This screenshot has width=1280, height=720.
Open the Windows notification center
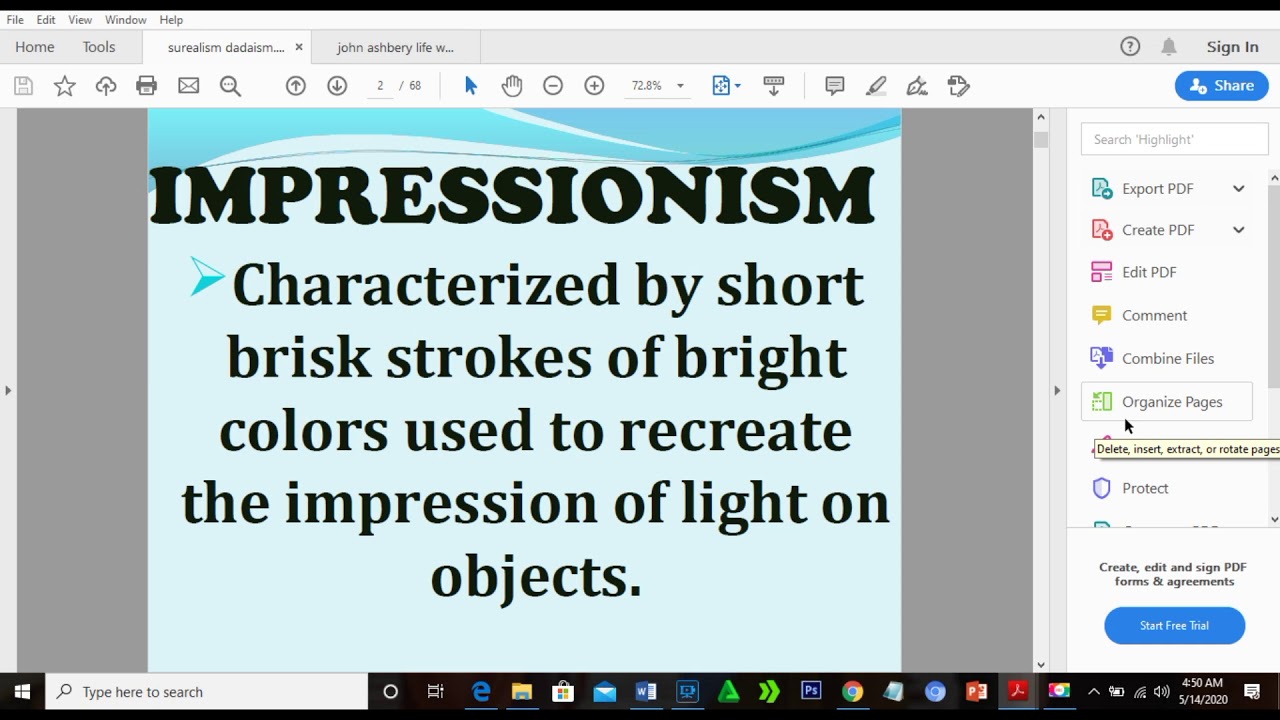(x=1252, y=691)
